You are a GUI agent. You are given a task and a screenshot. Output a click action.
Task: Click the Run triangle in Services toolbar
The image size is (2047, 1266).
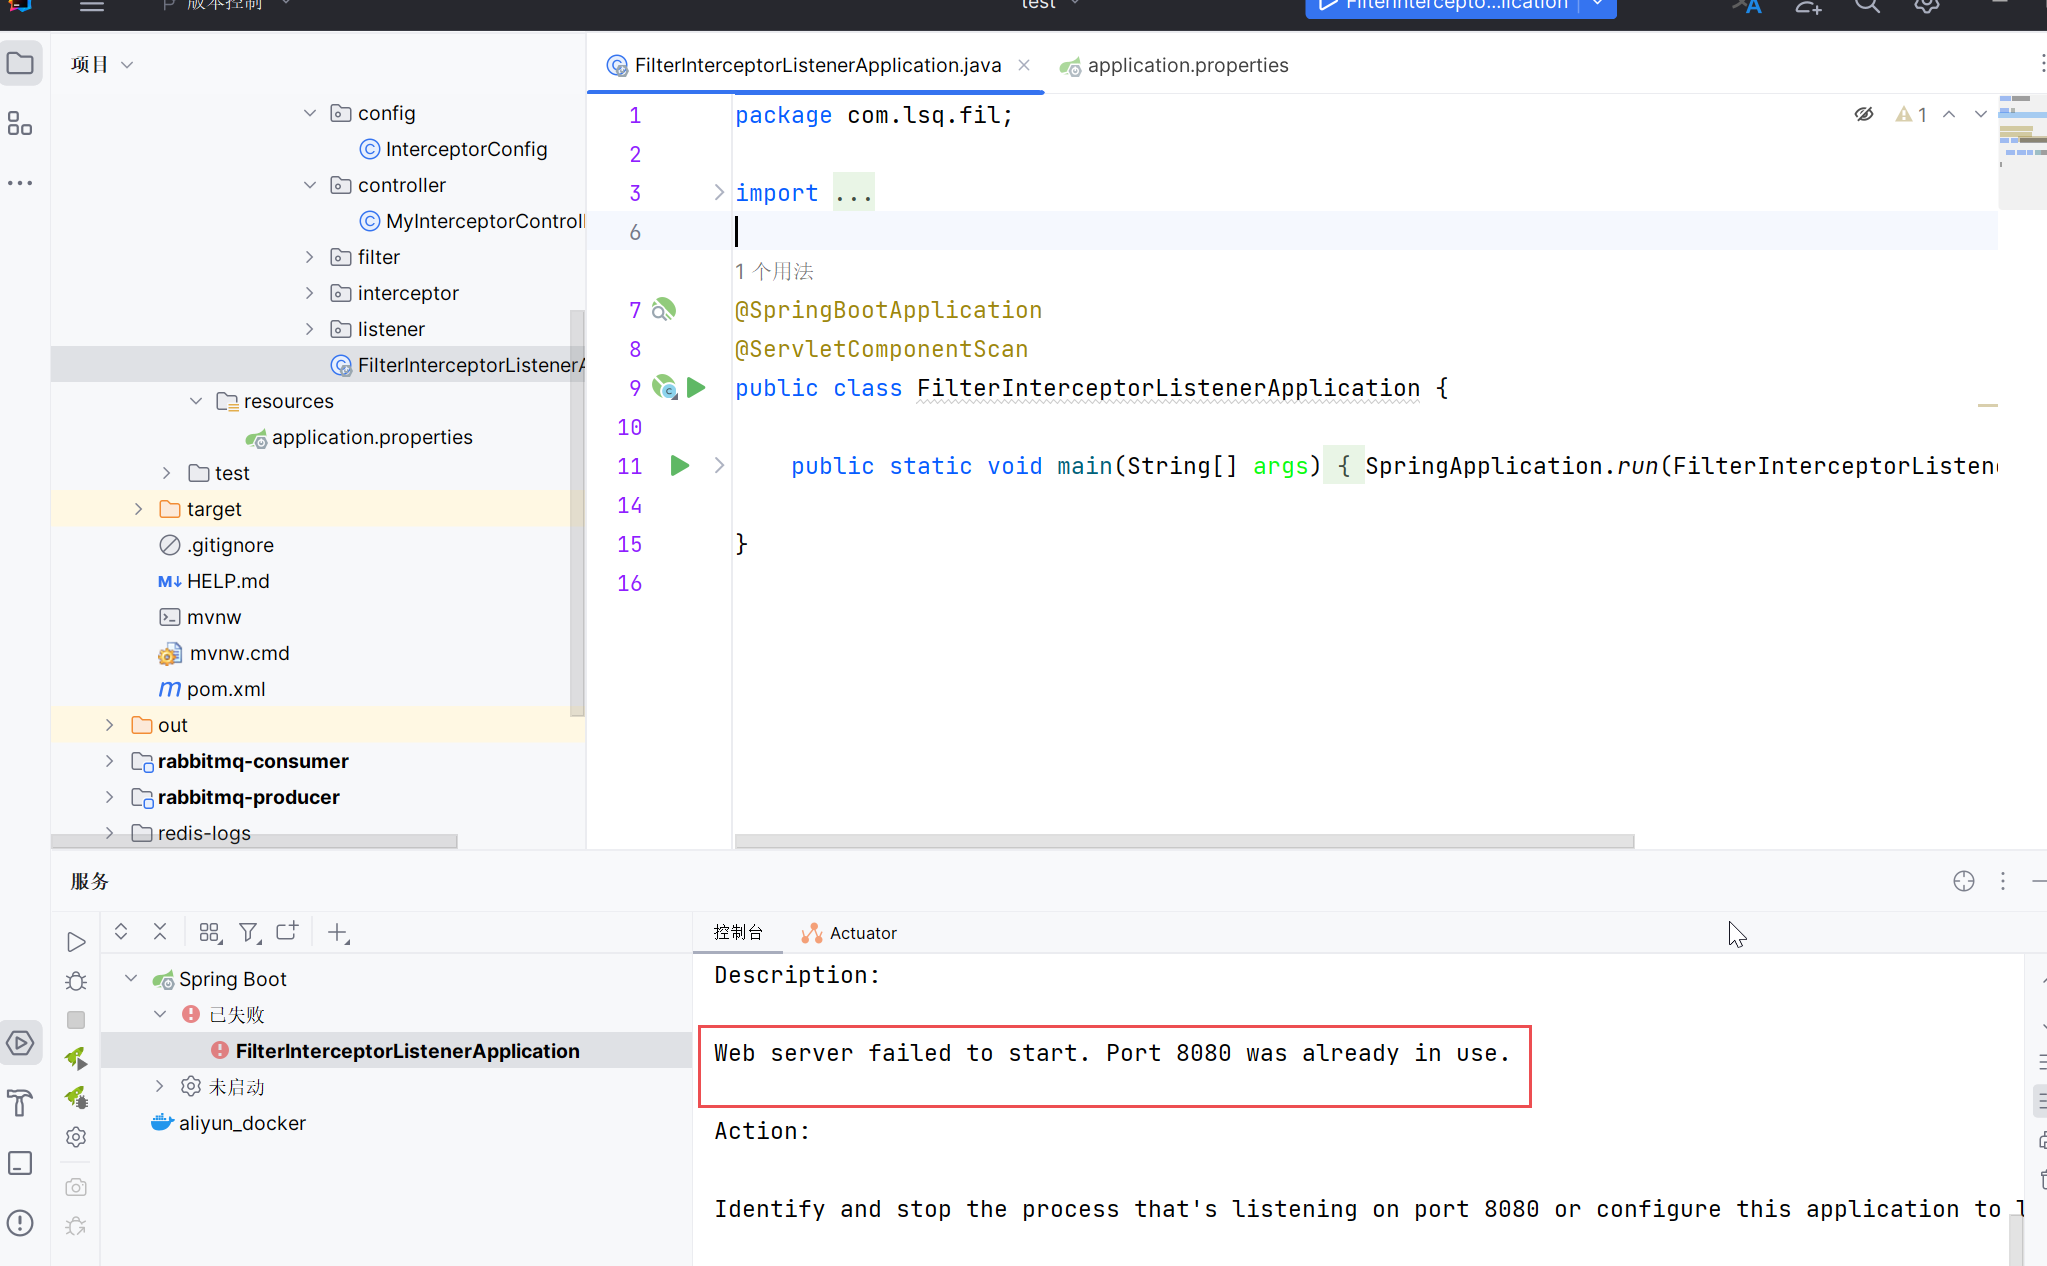pyautogui.click(x=76, y=942)
